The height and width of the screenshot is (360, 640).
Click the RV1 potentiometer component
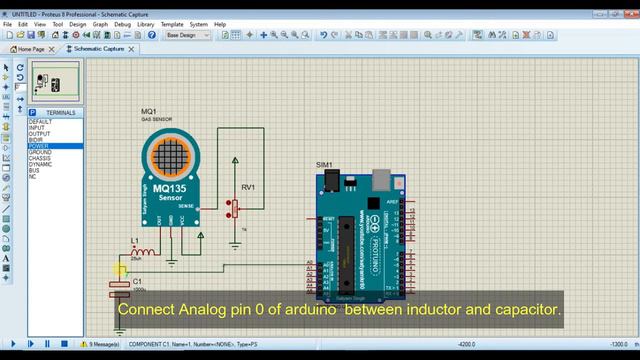[x=235, y=209]
